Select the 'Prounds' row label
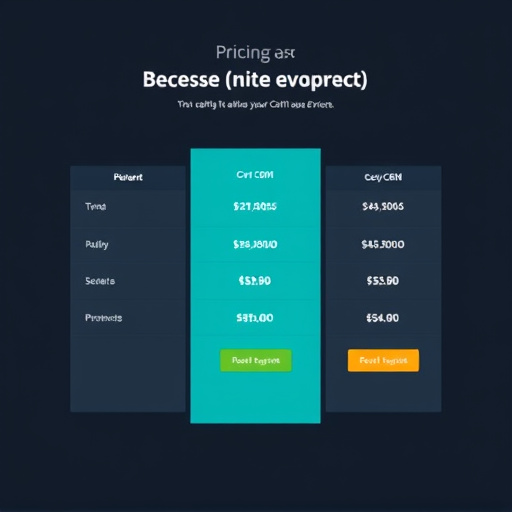 point(104,318)
